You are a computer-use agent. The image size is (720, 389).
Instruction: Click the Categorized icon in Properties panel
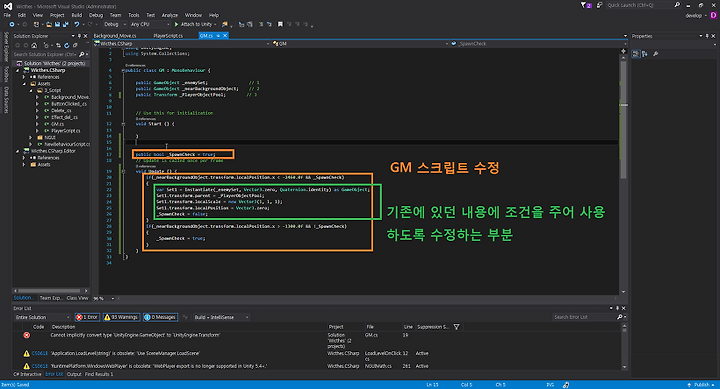point(636,54)
